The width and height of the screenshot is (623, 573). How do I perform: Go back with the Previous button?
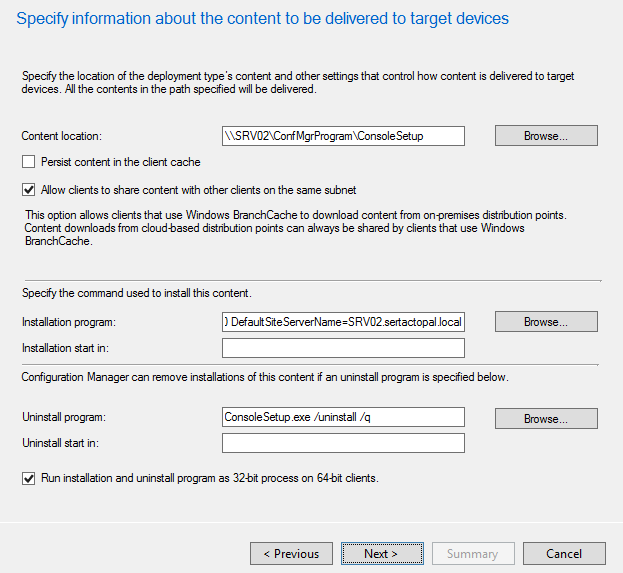[291, 554]
